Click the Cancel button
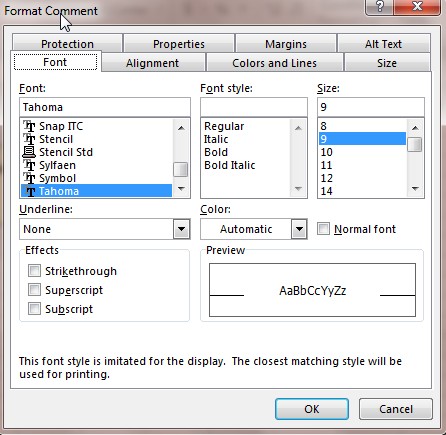The width and height of the screenshot is (446, 435). point(396,409)
